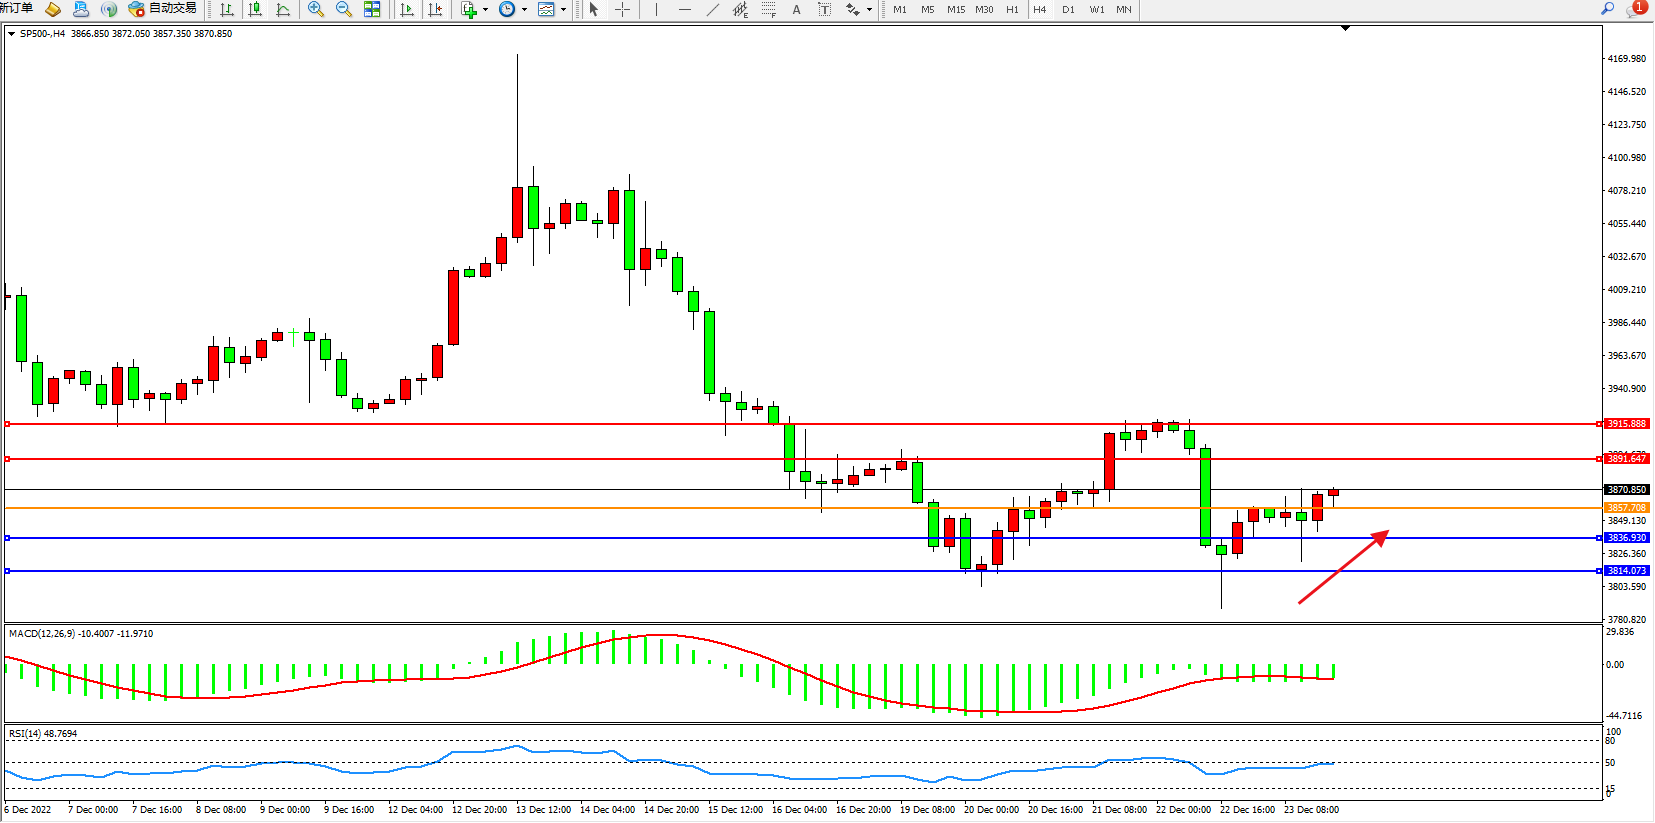
Task: Open the add indicators dropdown arrow
Action: 486,10
